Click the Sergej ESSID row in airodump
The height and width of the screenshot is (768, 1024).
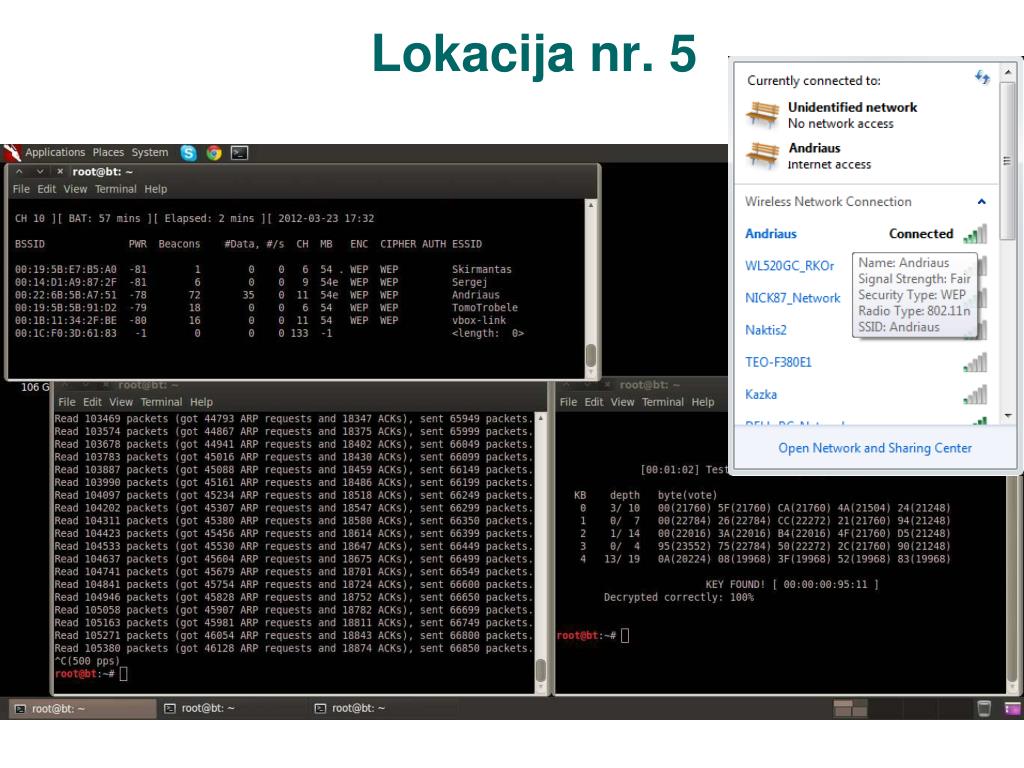251,282
